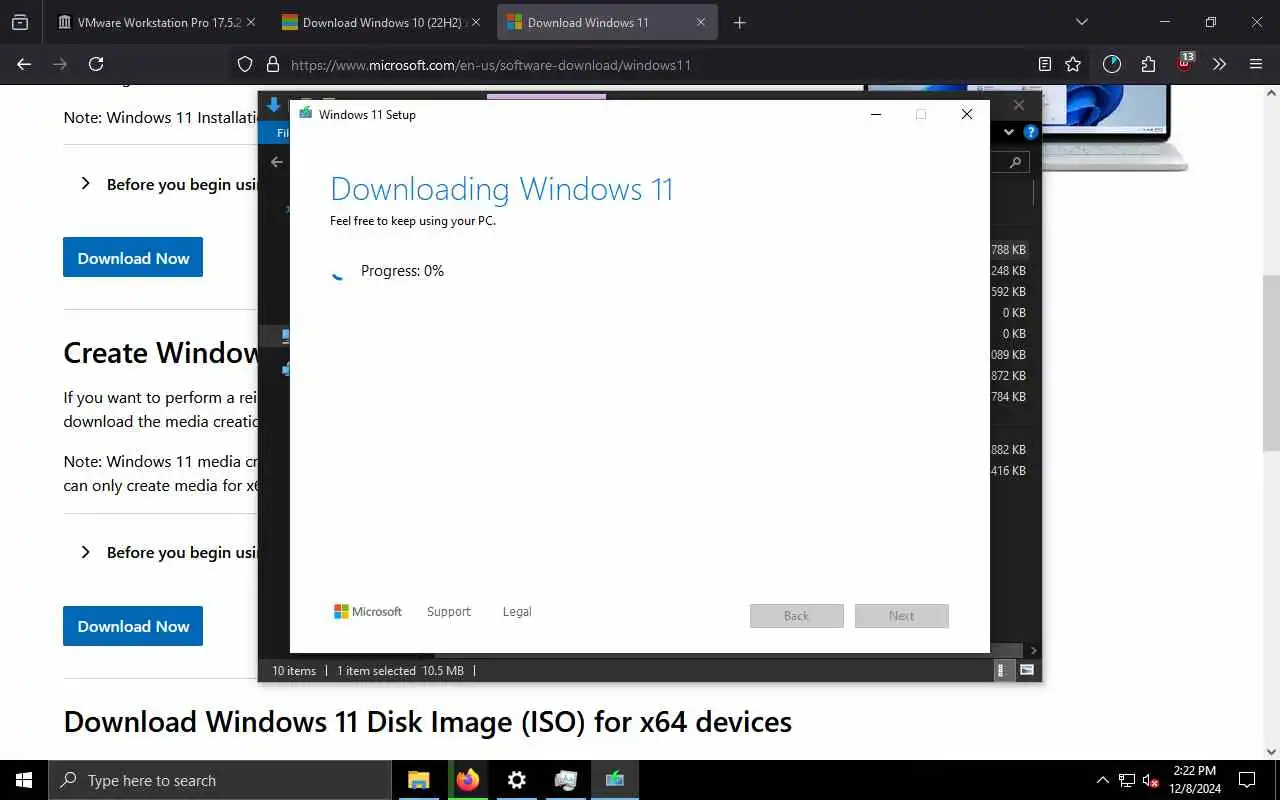Open the uBlock extension badge icon
The height and width of the screenshot is (800, 1280).
(1185, 63)
